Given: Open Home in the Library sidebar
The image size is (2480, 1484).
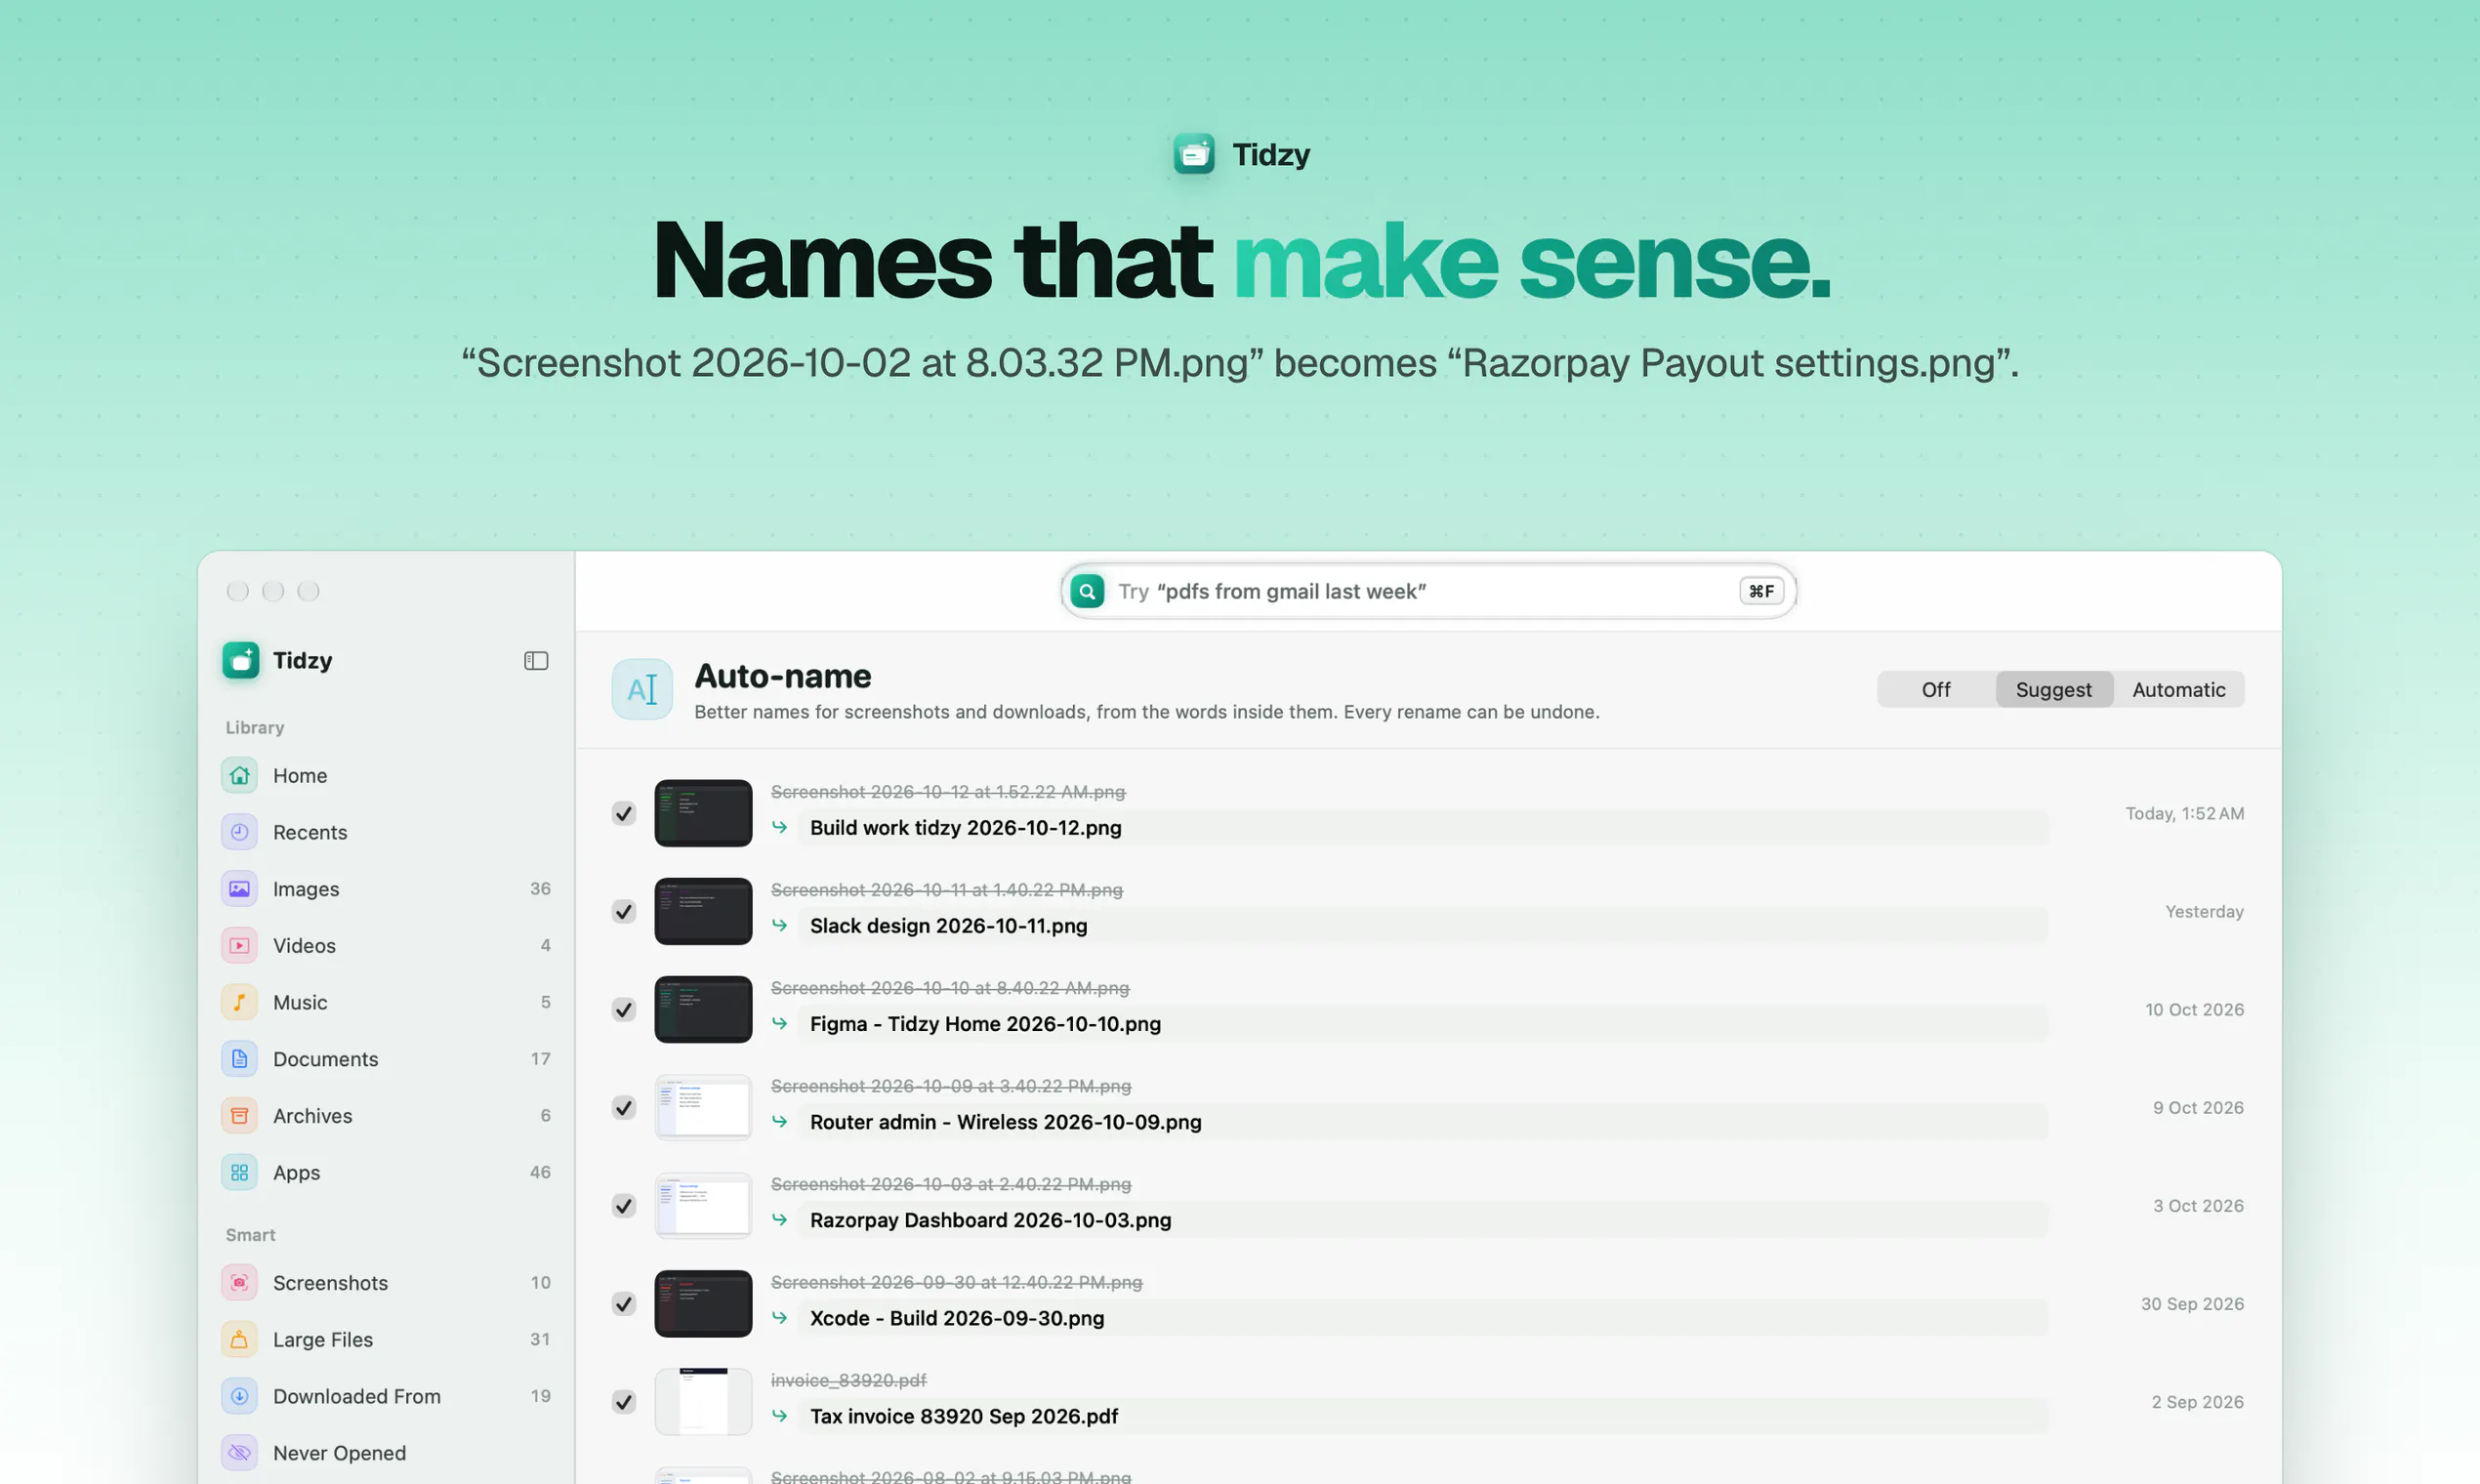Looking at the screenshot, I should (386, 776).
